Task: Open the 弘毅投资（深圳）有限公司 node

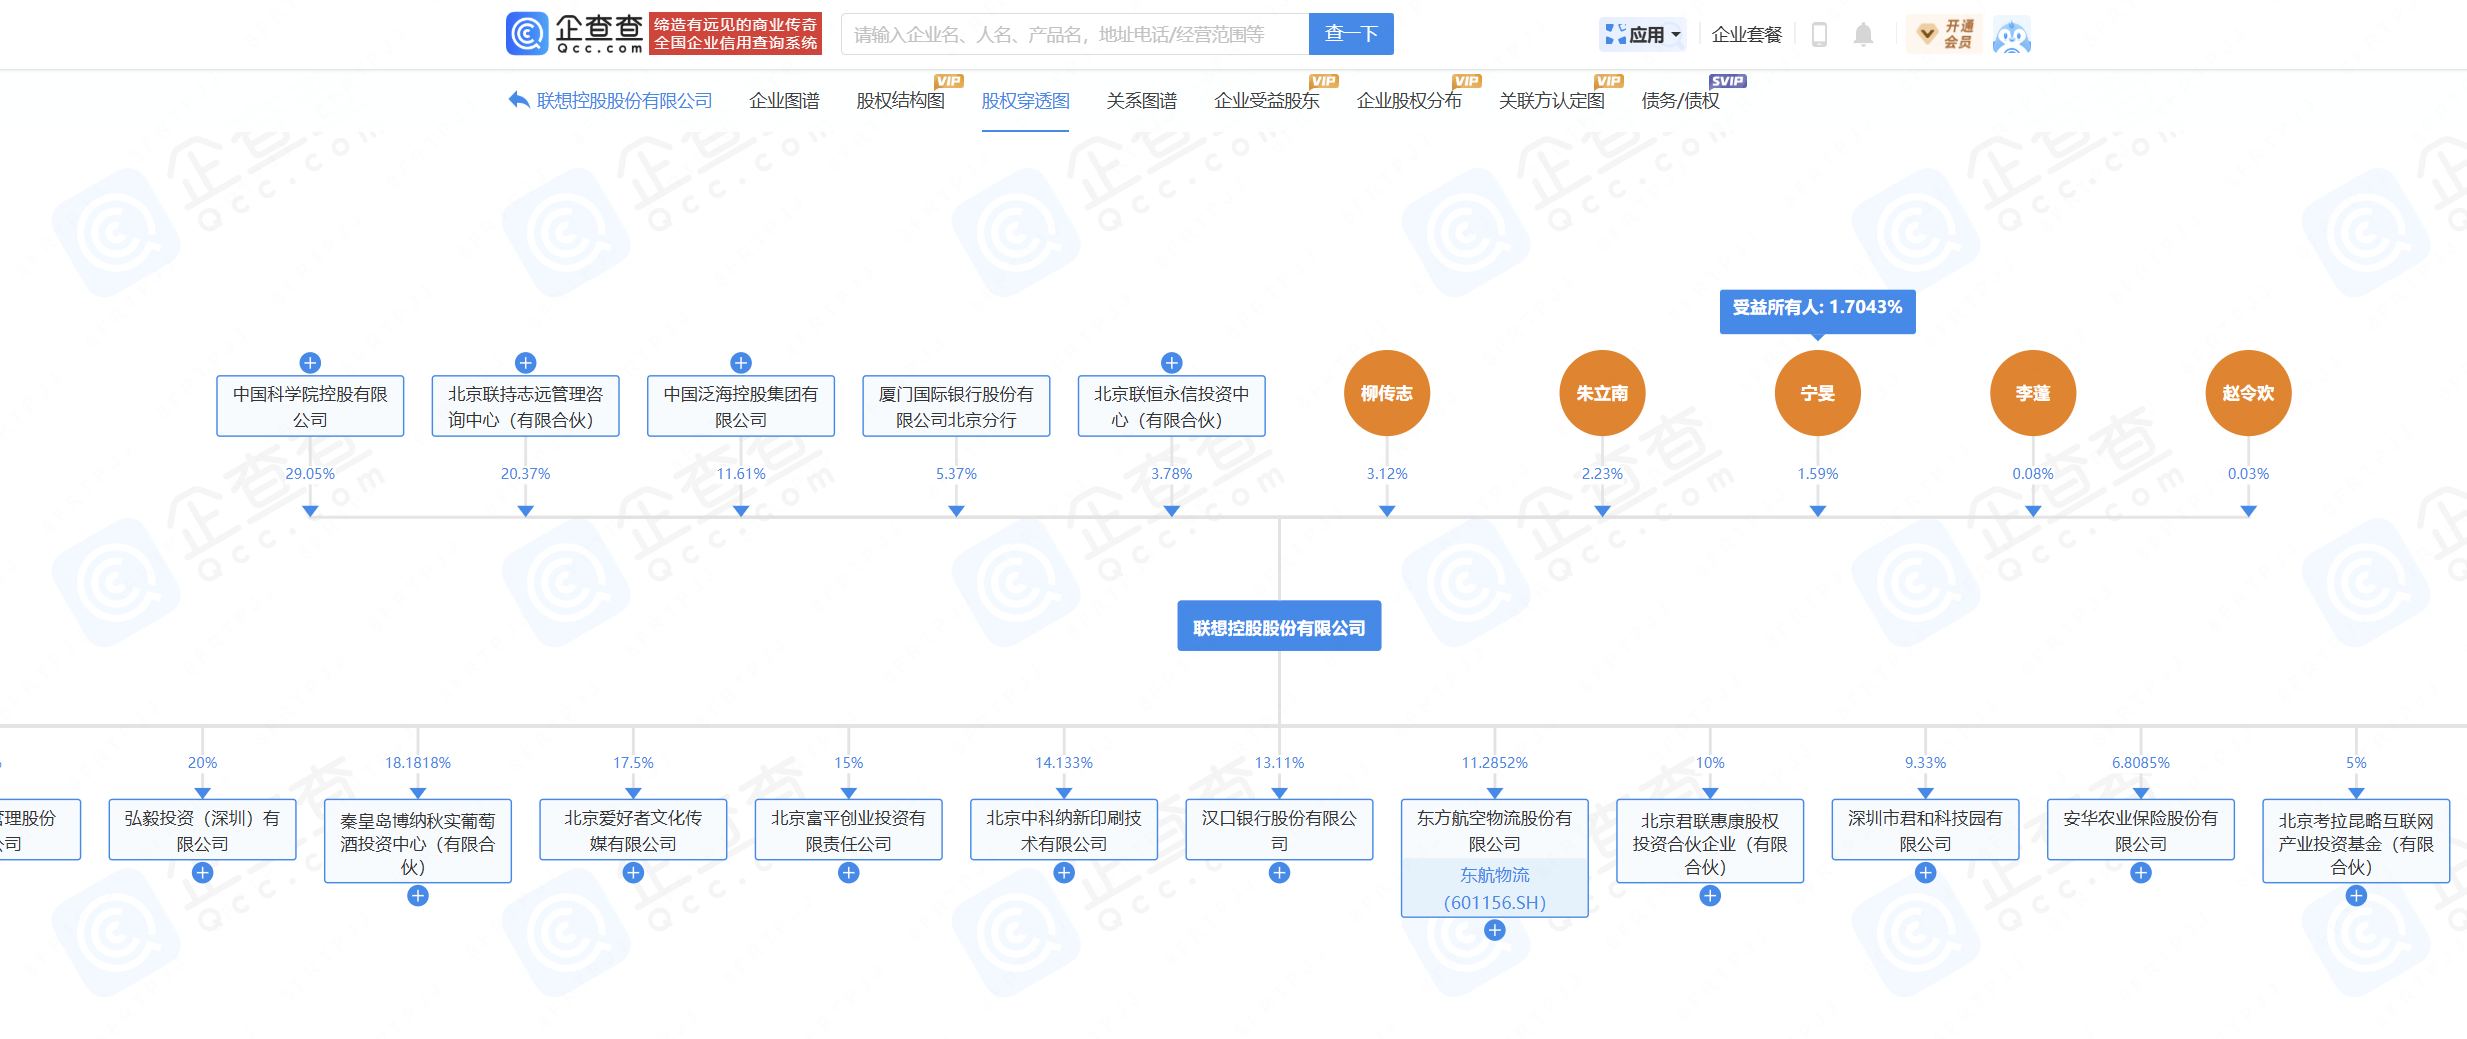Action: point(202,830)
